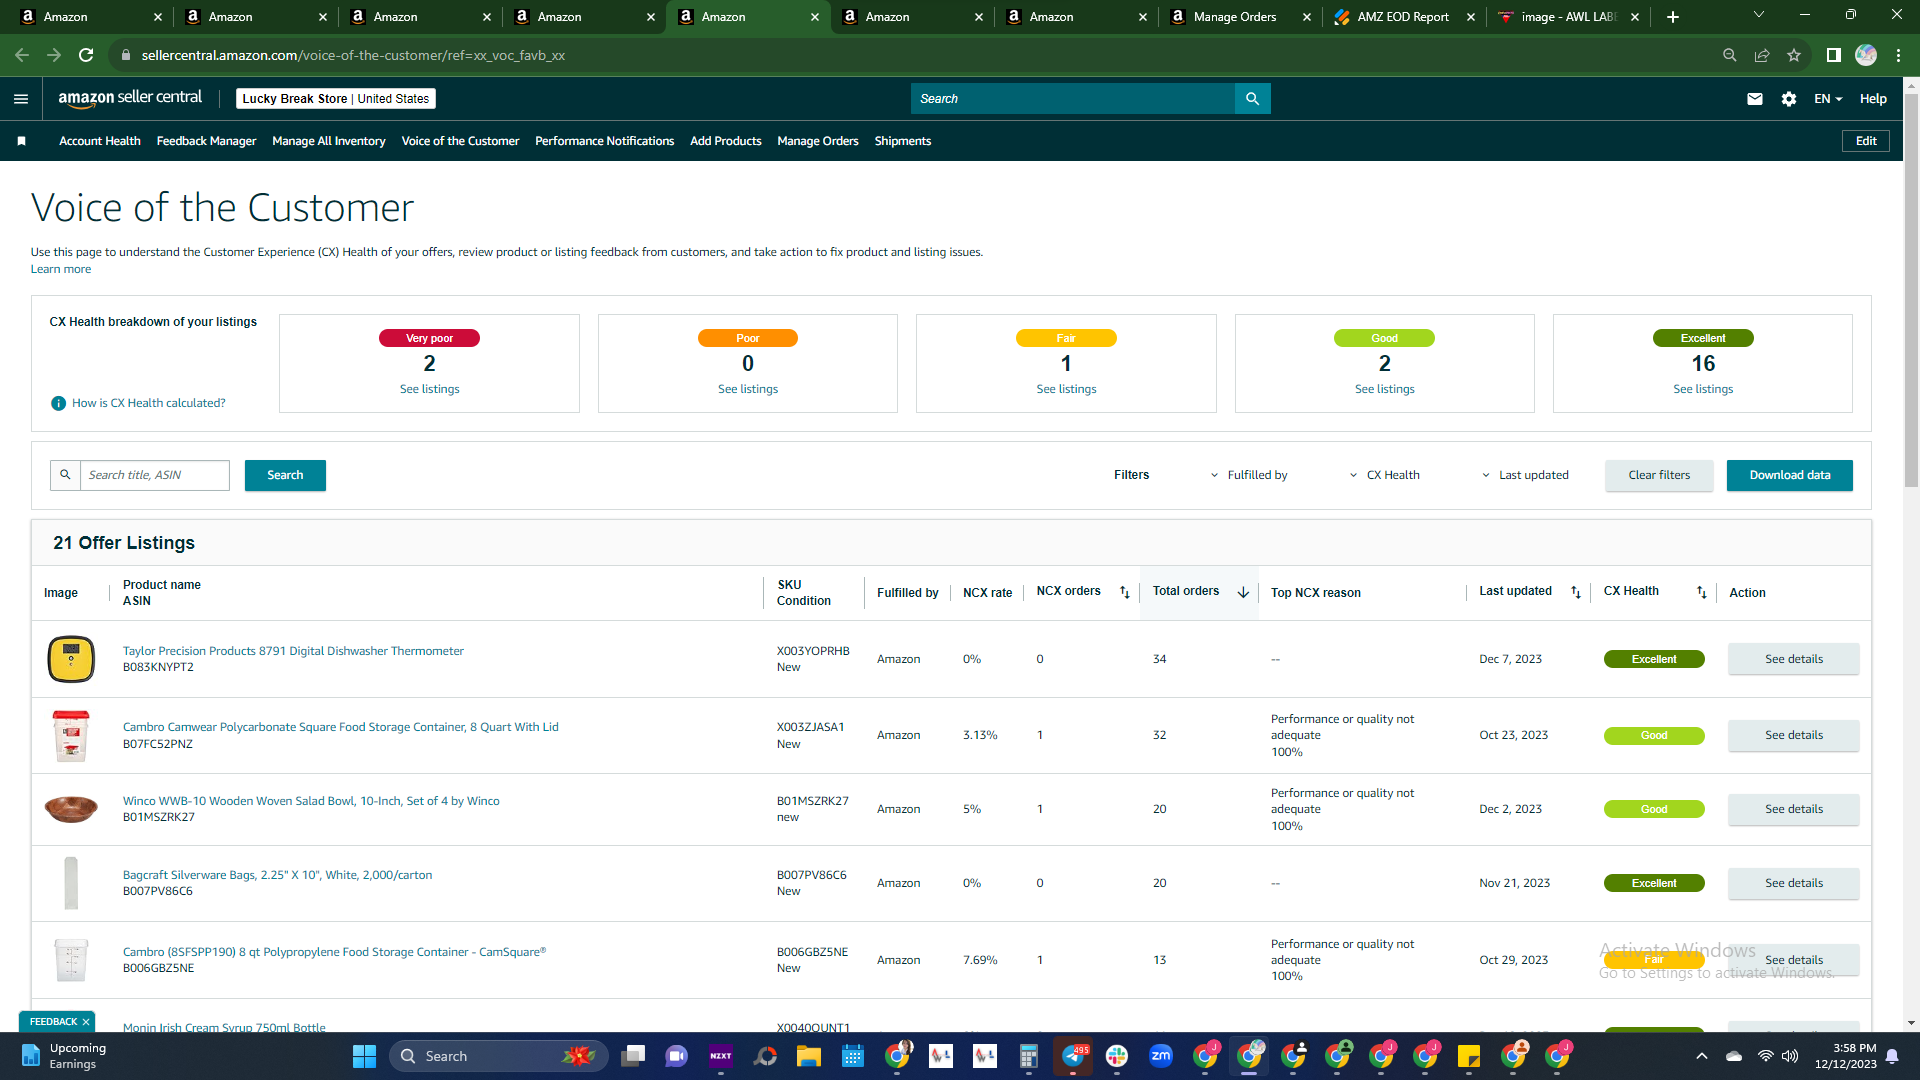Open Sticky Notes from the taskbar

1469,1056
